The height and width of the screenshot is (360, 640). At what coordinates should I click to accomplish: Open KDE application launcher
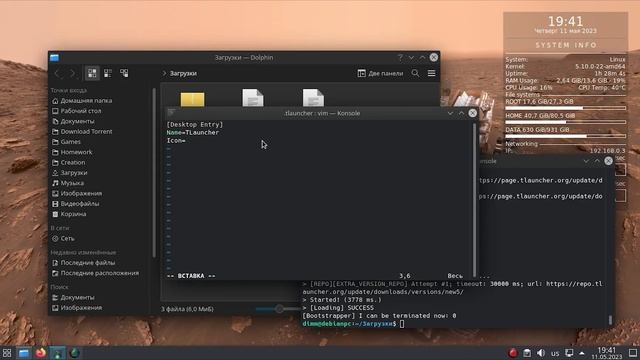7,353
